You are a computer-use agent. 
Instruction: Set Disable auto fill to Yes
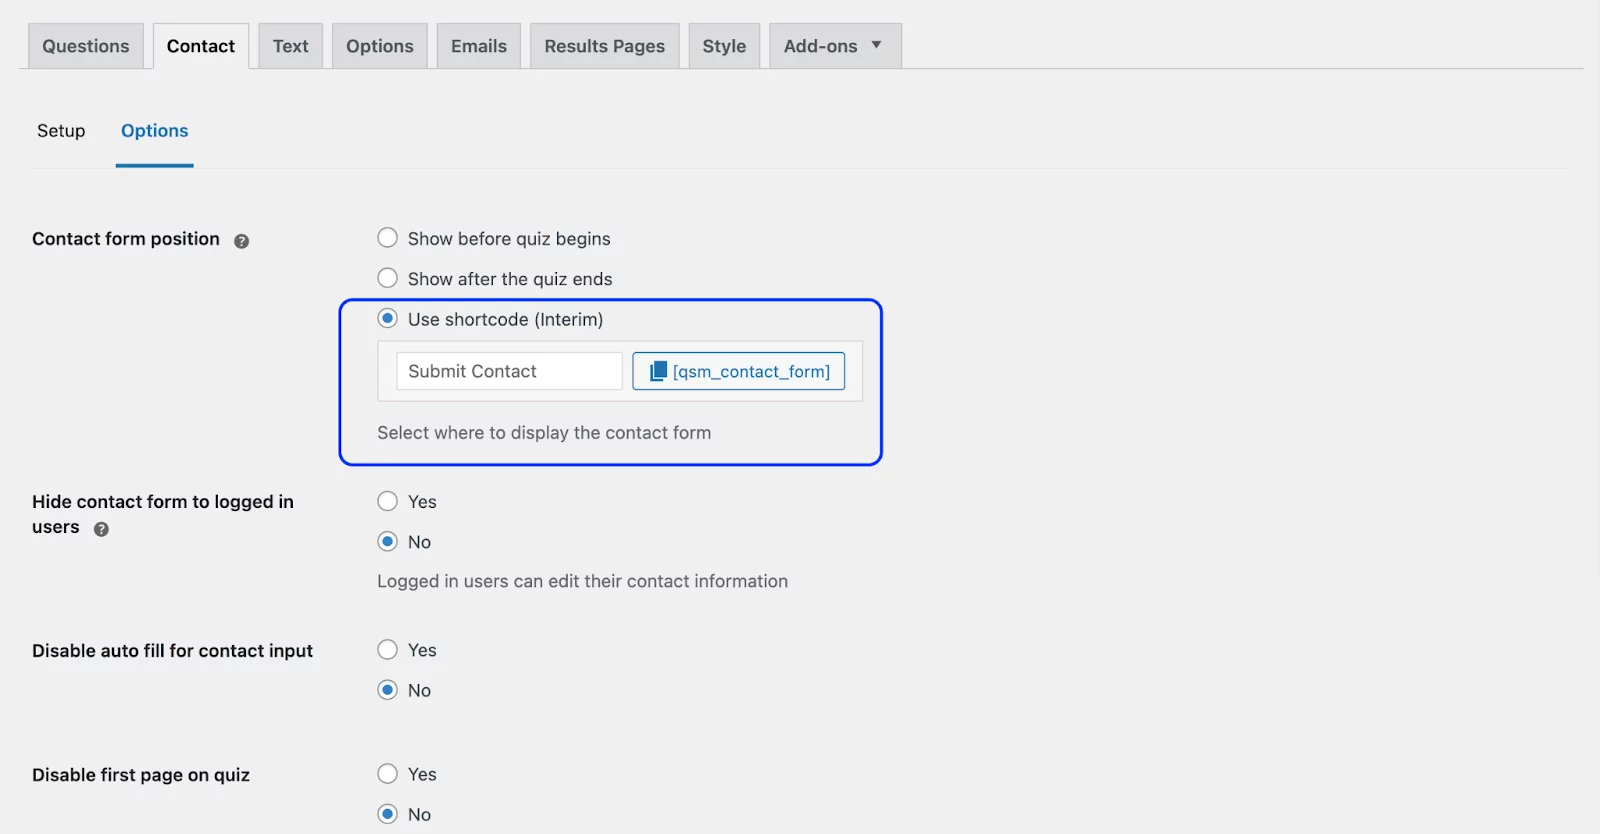[x=388, y=650]
